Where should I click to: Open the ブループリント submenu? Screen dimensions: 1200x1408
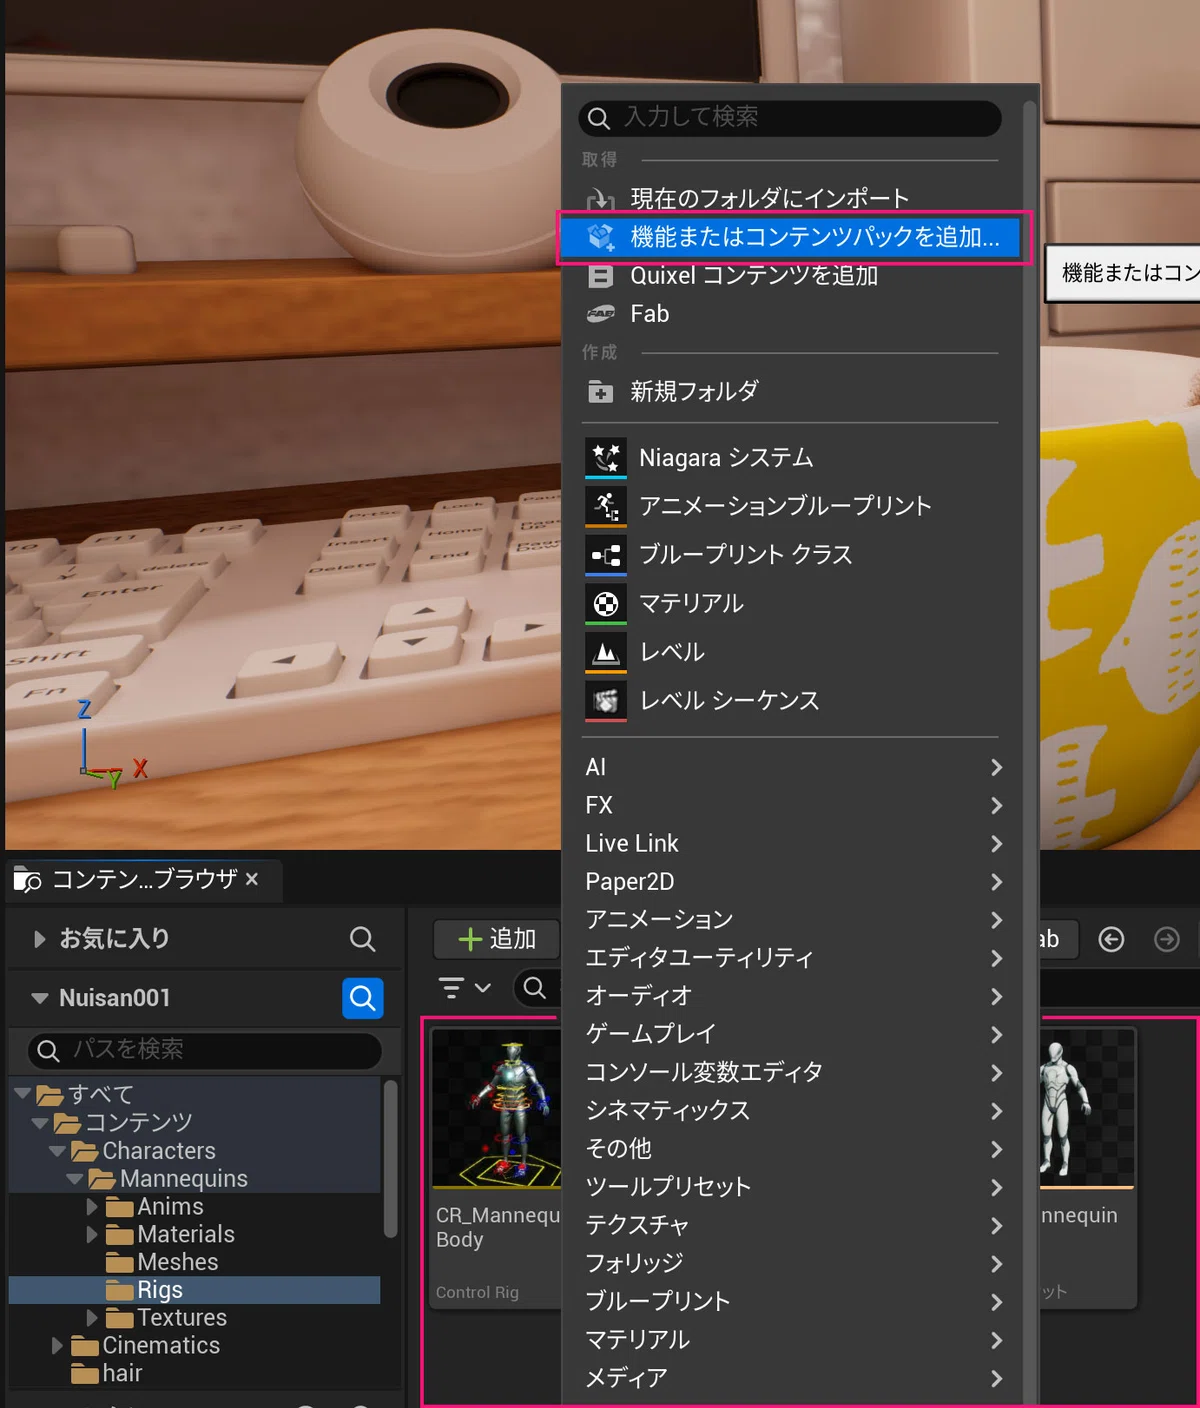click(x=792, y=1302)
